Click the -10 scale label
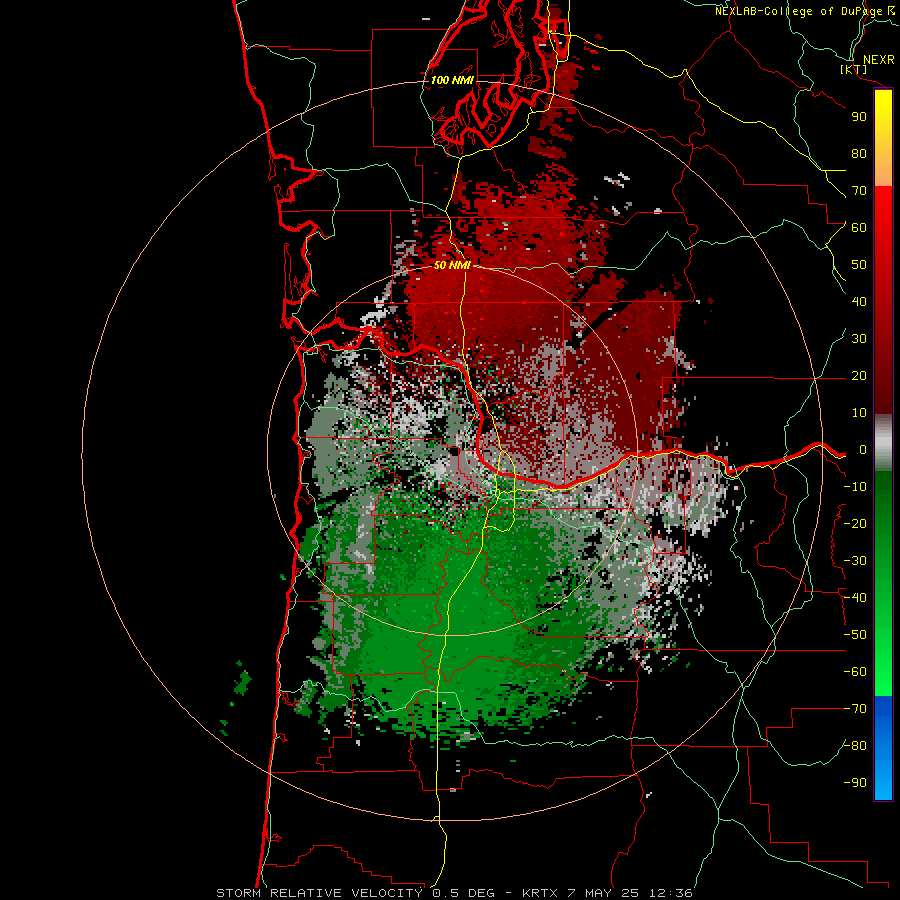Screen dimensions: 900x900 [855, 487]
